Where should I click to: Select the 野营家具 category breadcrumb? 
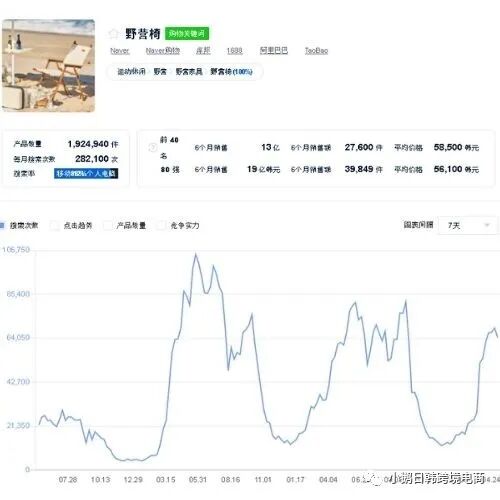[189, 72]
